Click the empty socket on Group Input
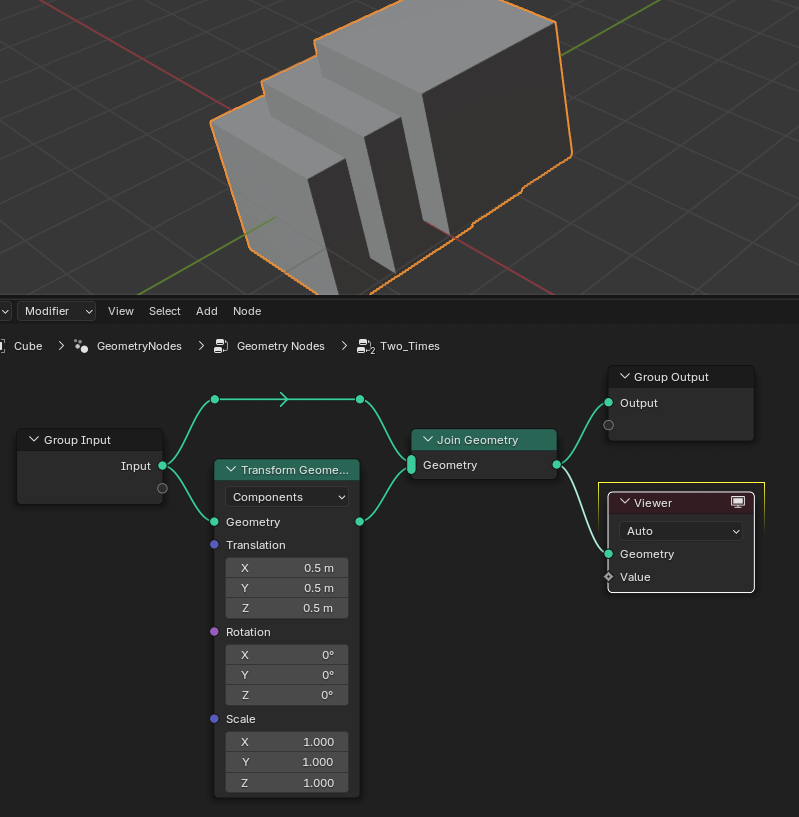This screenshot has height=817, width=799. pos(163,488)
